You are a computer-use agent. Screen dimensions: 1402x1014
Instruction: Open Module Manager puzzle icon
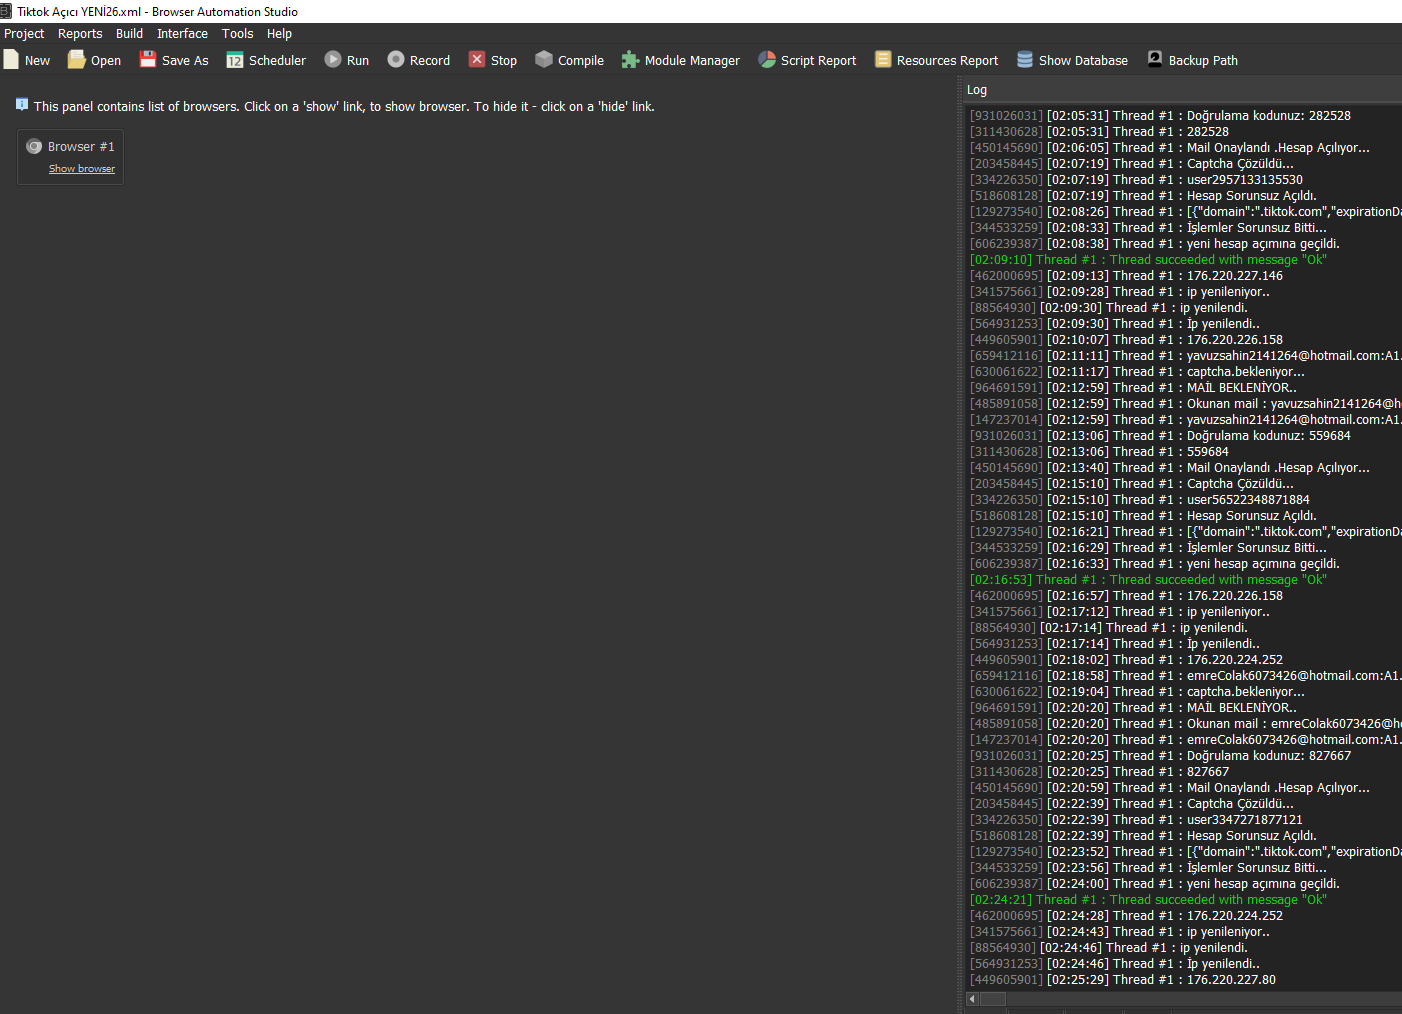click(630, 60)
